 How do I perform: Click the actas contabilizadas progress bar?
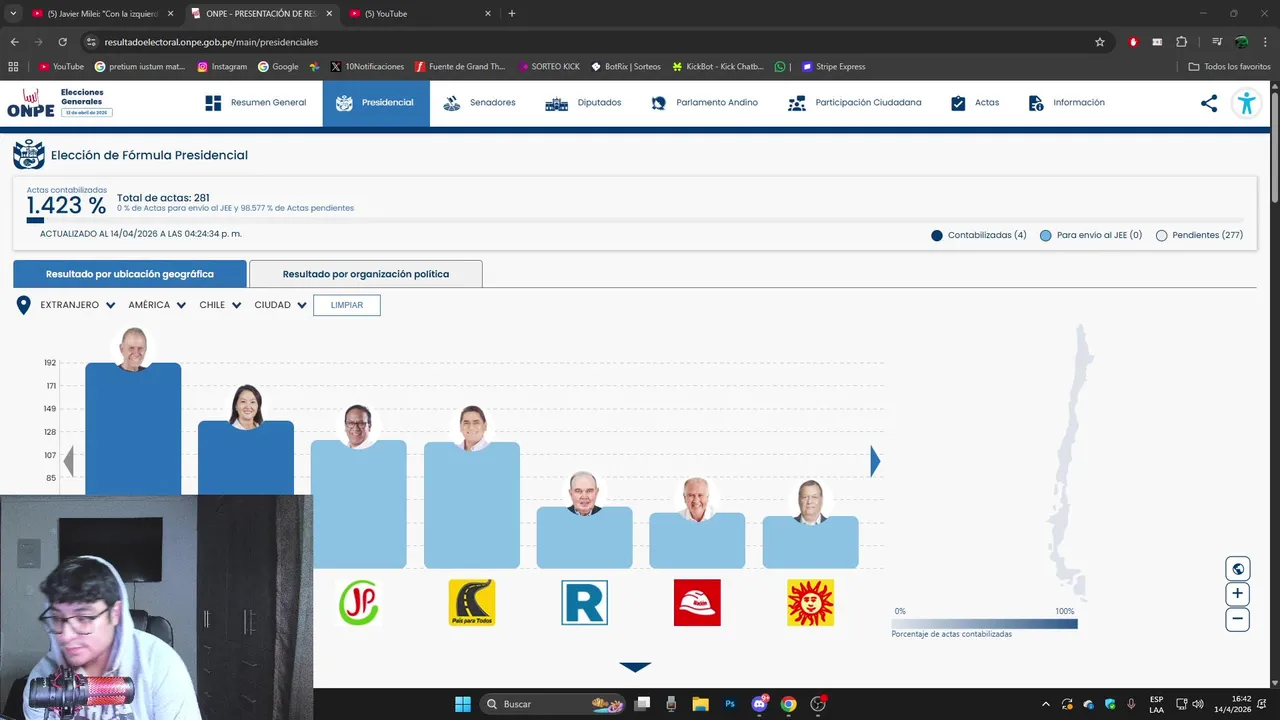pyautogui.click(x=635, y=220)
